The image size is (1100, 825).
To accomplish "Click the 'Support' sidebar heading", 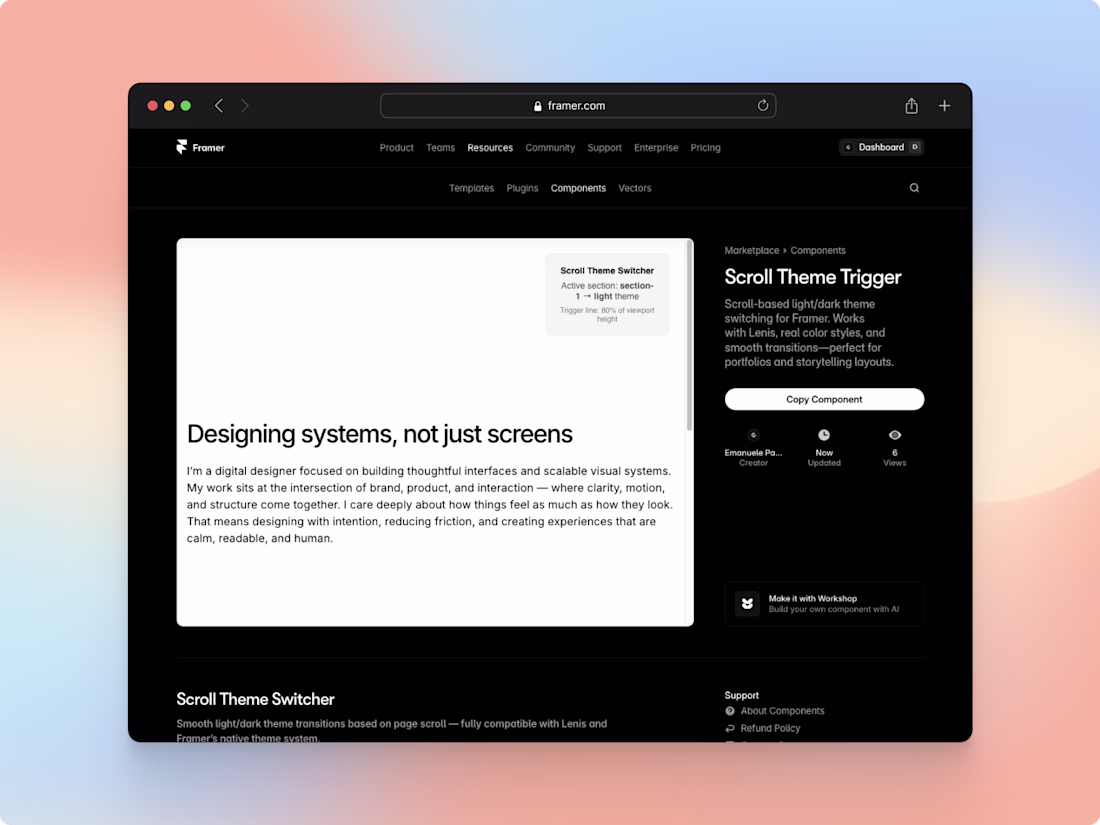I will click(742, 695).
